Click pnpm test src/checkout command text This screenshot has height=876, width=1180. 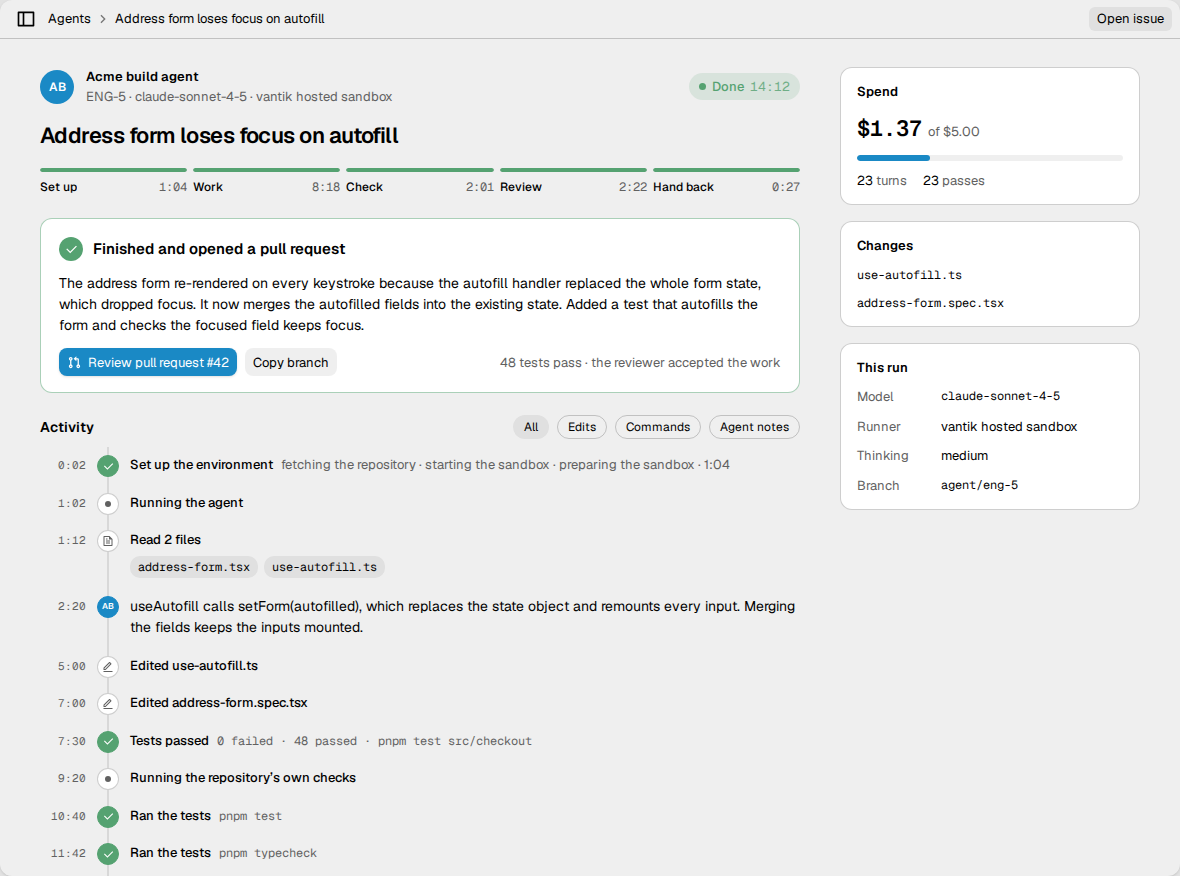[455, 741]
